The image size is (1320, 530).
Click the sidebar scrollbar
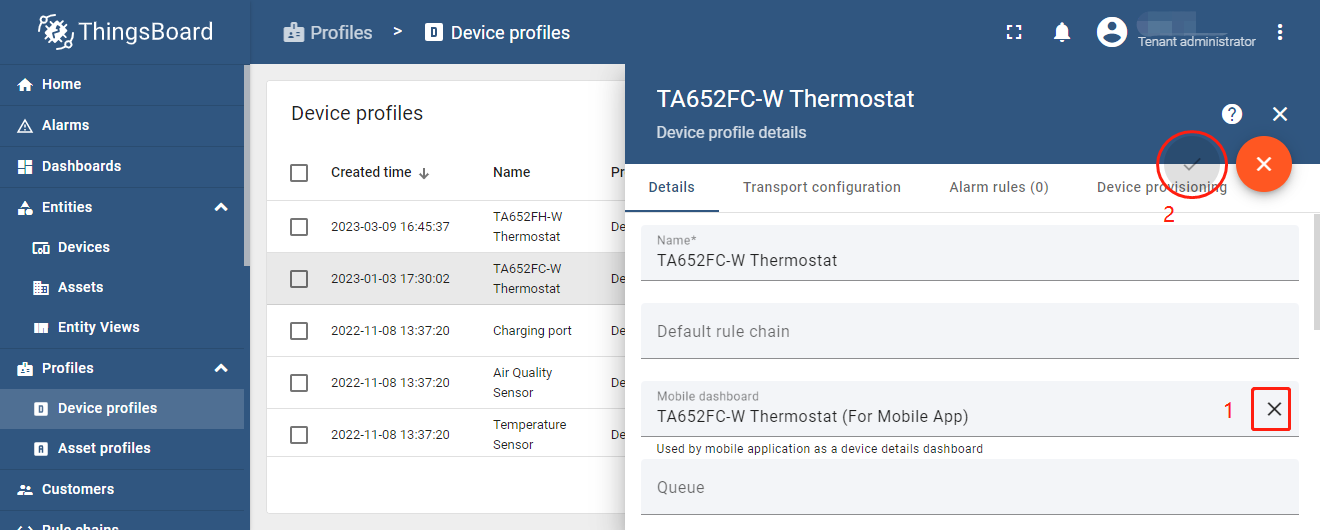click(x=247, y=165)
